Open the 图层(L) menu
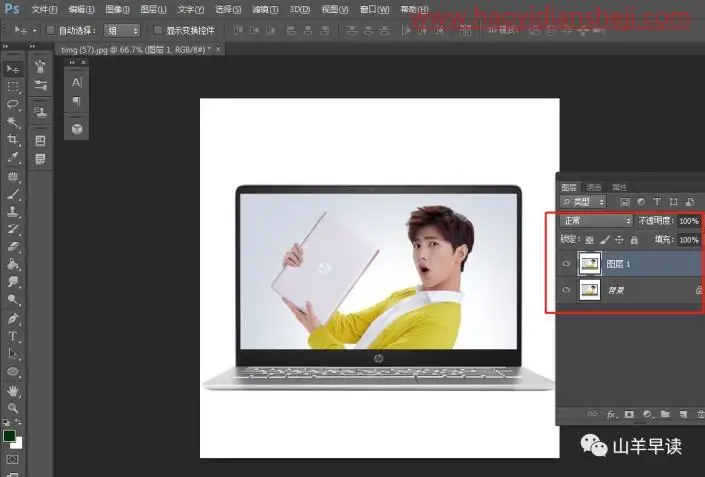Viewport: 705px width, 477px height. coord(153,9)
